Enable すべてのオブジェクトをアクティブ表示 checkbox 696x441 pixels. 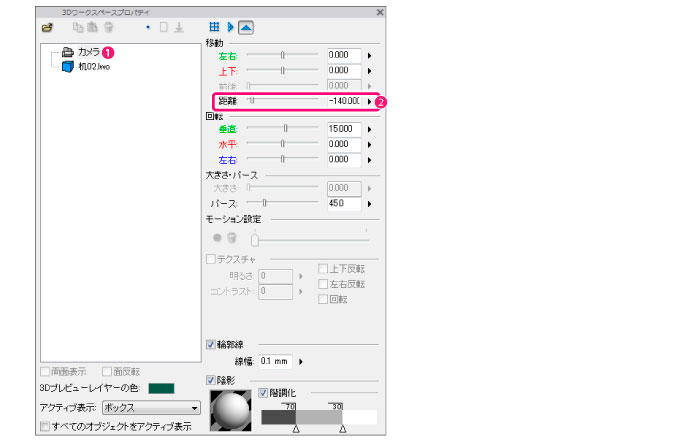pyautogui.click(x=45, y=426)
